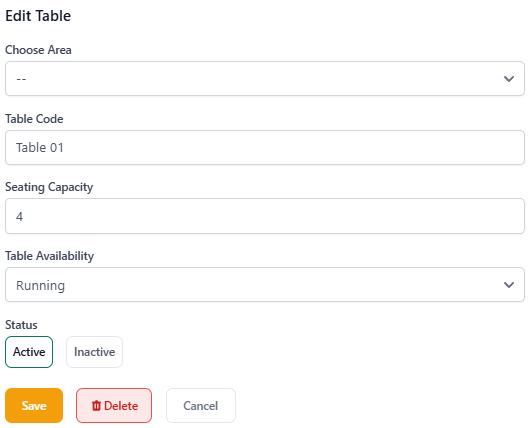Click the trash icon on the Delete button

pyautogui.click(x=96, y=405)
